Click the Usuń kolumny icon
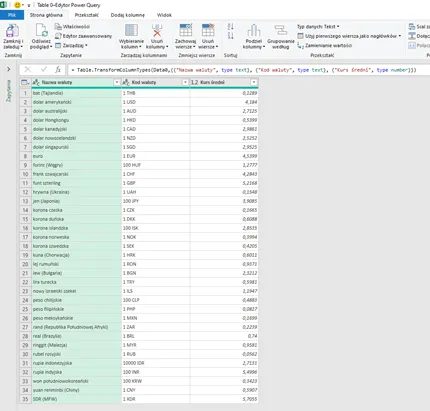This screenshot has height=411, width=430. (x=157, y=30)
